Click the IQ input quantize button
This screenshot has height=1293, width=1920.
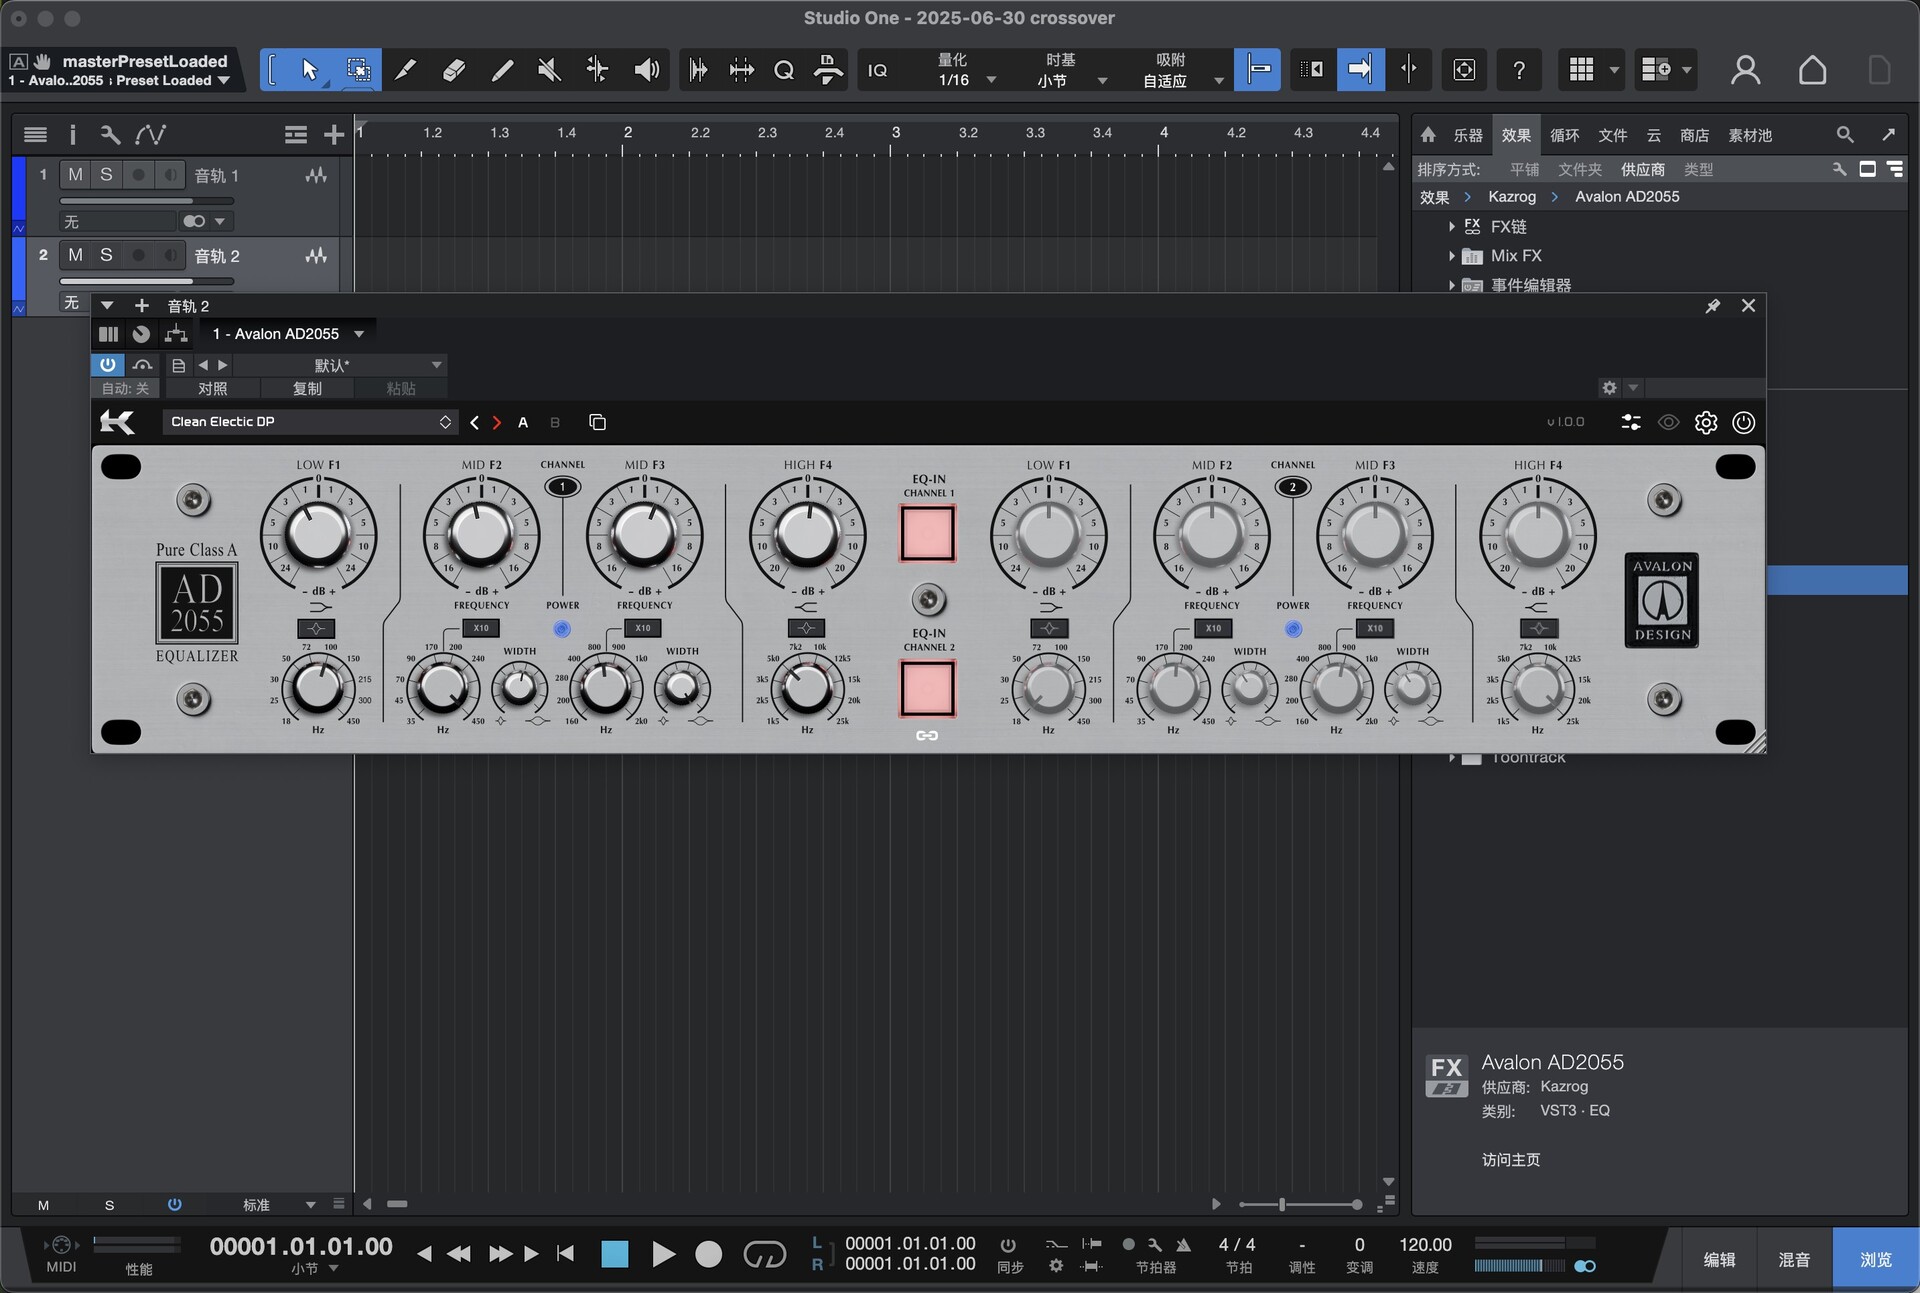[877, 70]
